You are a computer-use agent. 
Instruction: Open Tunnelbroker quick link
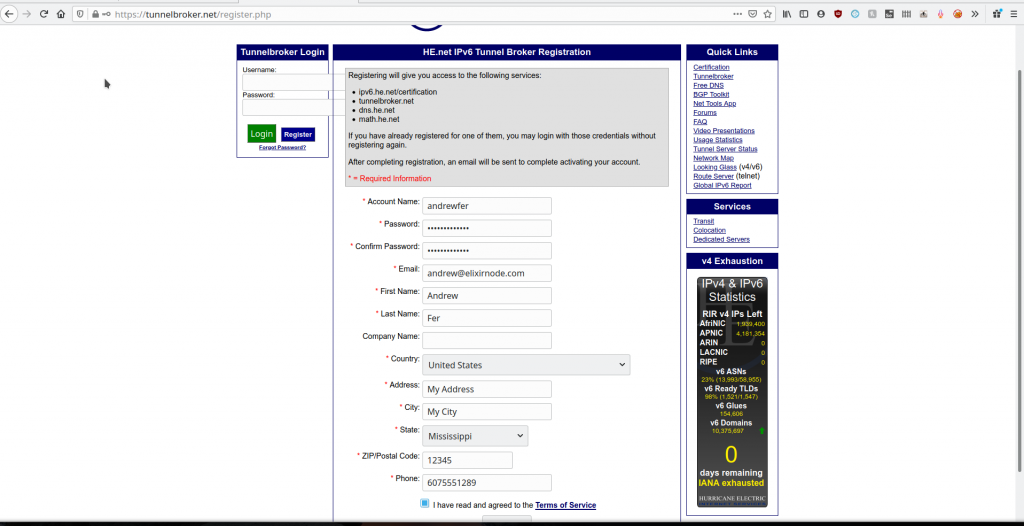pyautogui.click(x=713, y=76)
